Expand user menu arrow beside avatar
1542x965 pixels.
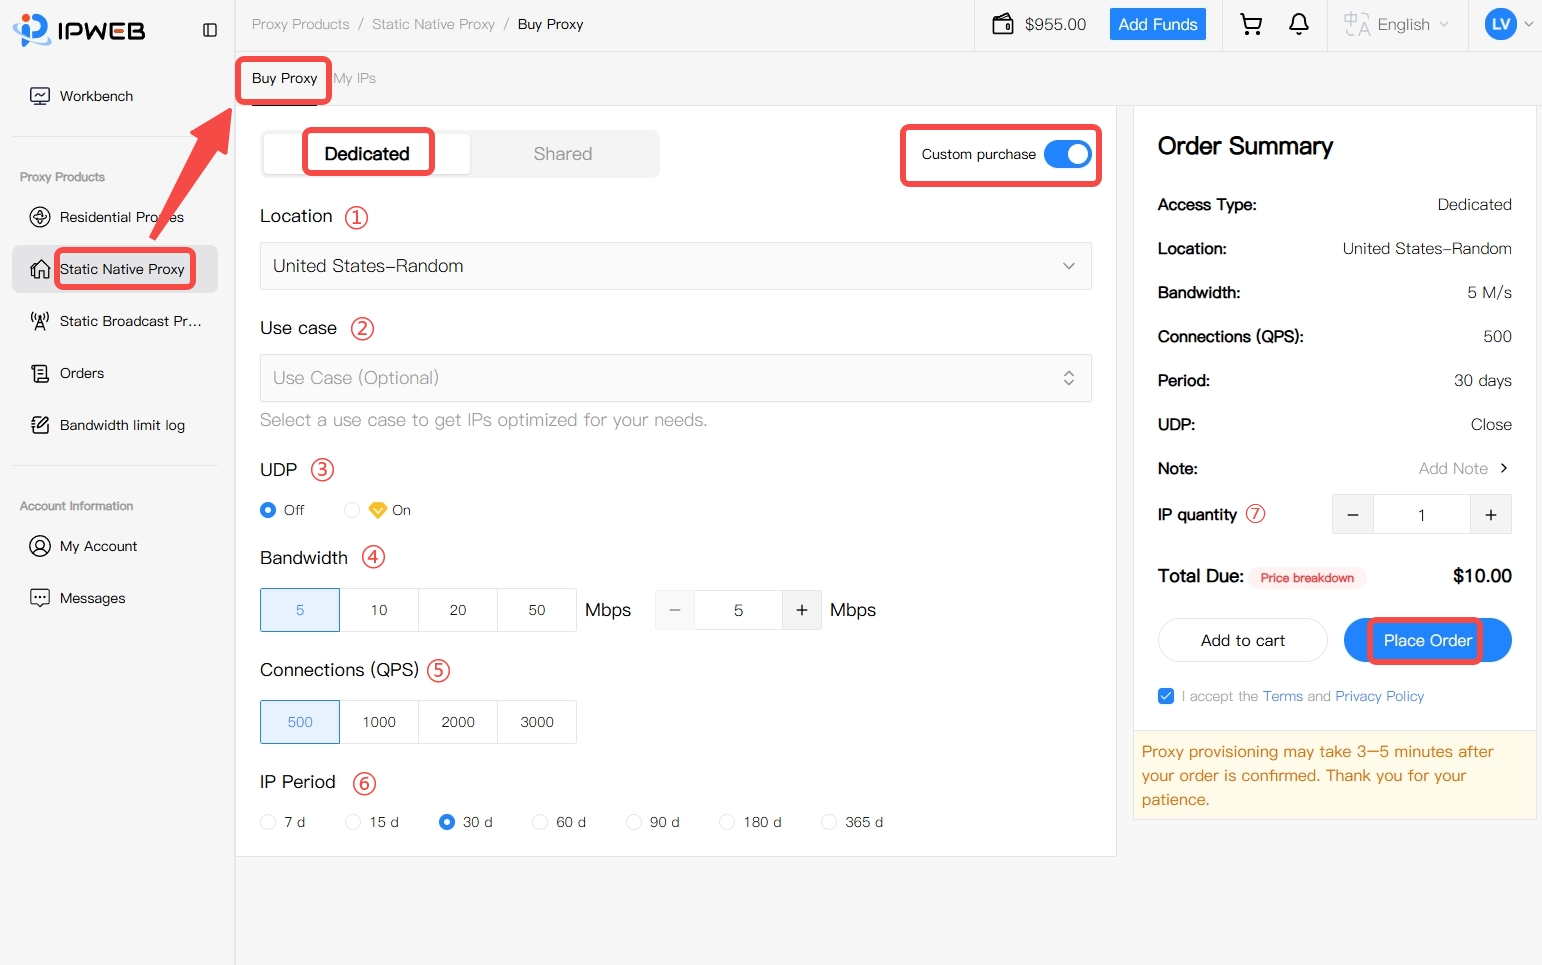[1529, 24]
